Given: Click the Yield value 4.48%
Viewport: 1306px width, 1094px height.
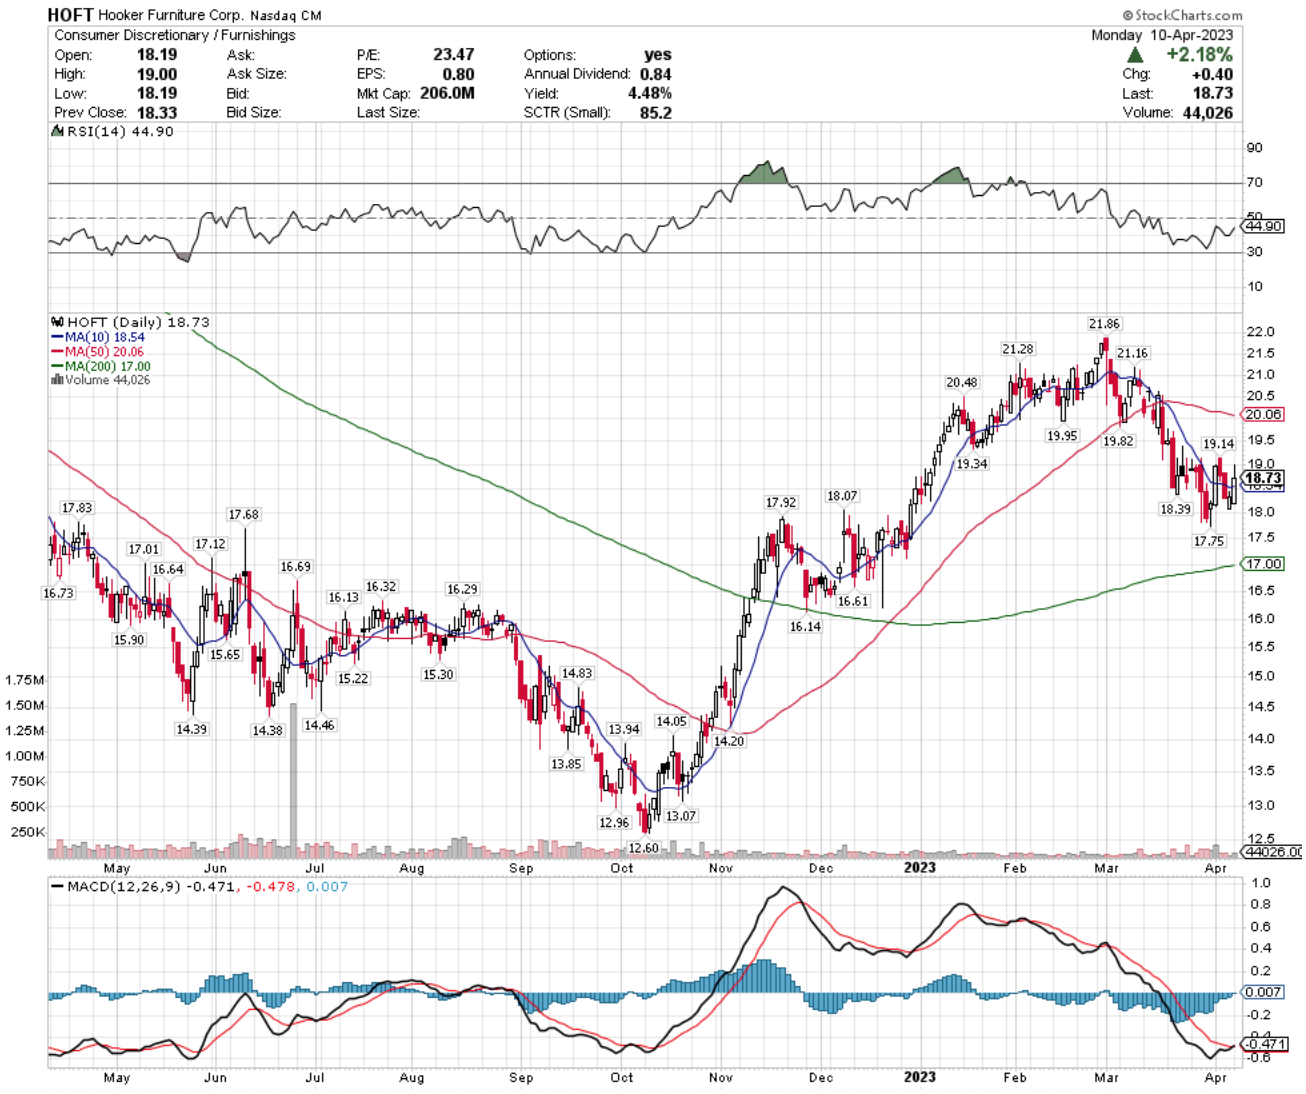Looking at the screenshot, I should click(x=650, y=93).
